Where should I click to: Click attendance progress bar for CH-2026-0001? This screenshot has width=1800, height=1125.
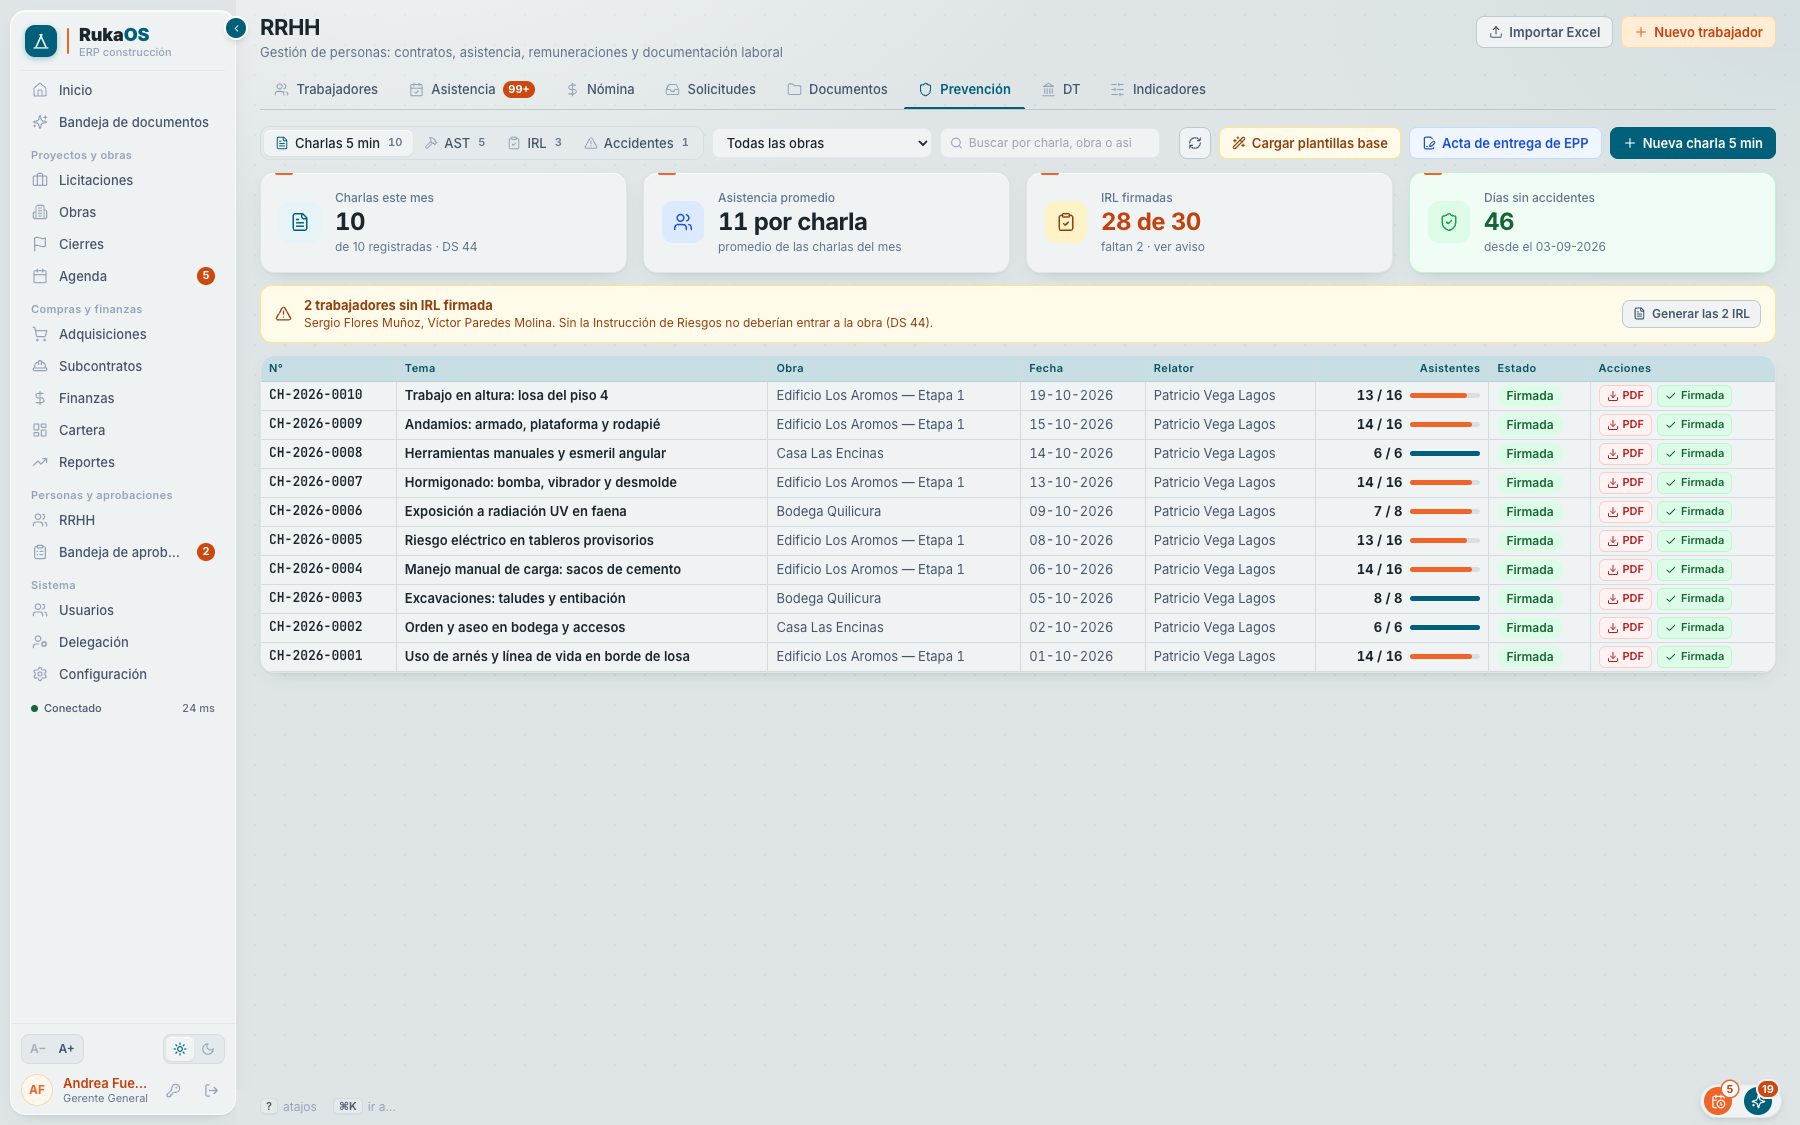(1444, 657)
